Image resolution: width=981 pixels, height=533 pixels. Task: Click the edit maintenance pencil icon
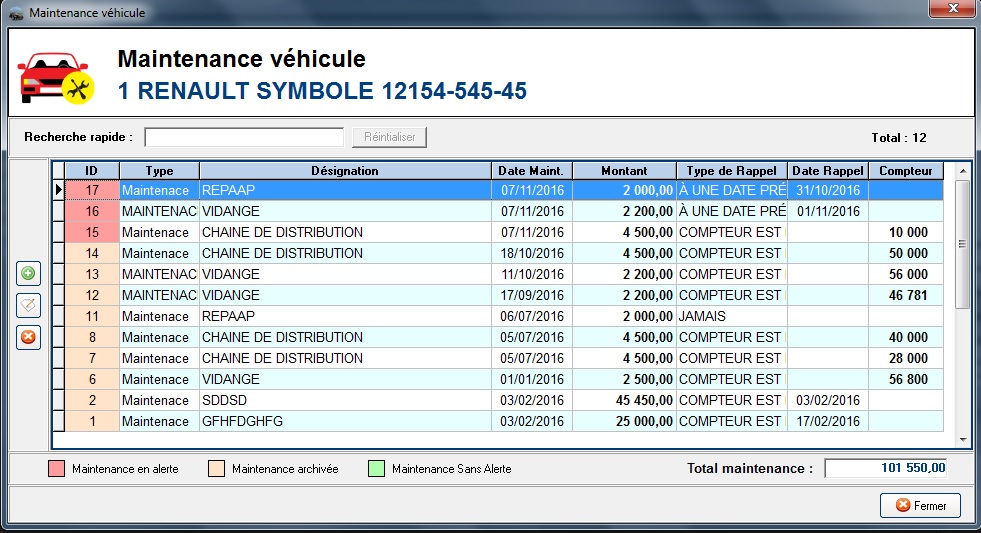coord(28,305)
